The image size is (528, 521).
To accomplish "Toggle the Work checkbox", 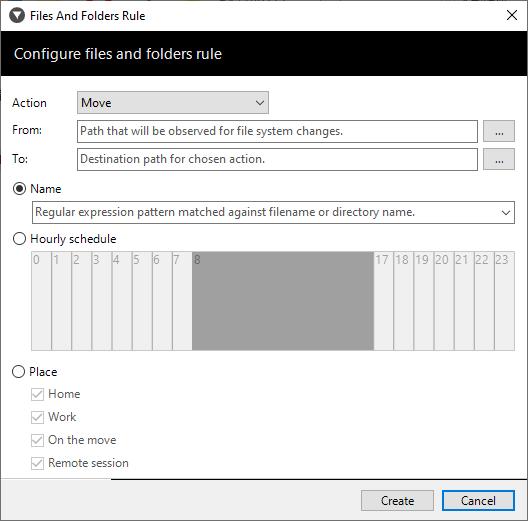I will point(37,417).
